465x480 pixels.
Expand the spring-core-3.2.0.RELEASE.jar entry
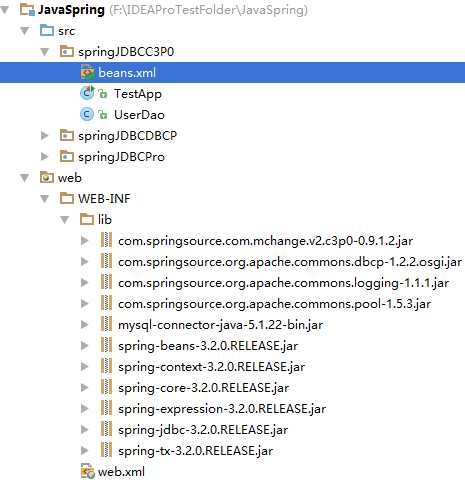coord(85,387)
